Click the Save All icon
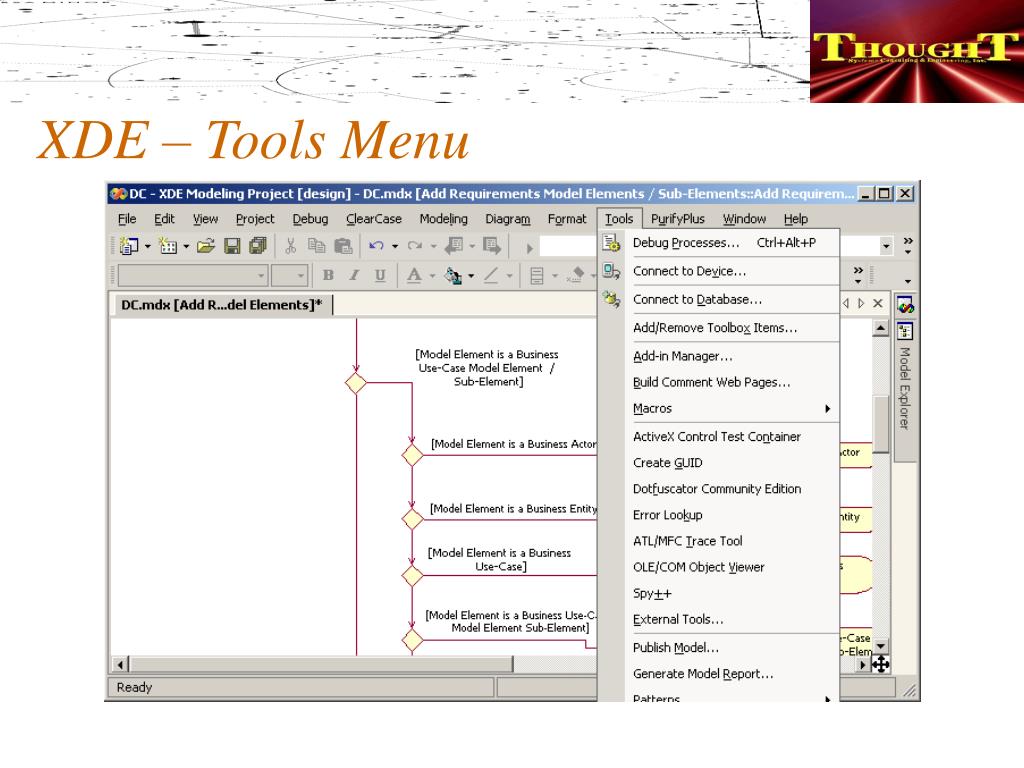This screenshot has height=768, width=1024. pyautogui.click(x=258, y=246)
